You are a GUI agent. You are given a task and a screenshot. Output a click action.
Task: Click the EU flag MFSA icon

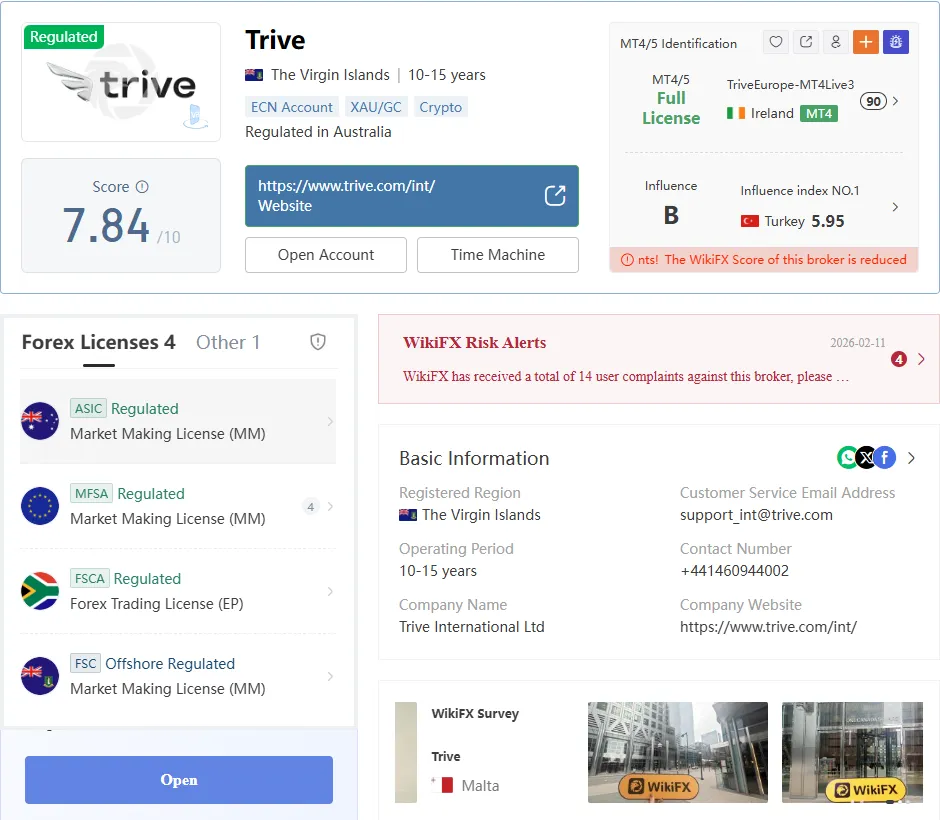(x=40, y=506)
